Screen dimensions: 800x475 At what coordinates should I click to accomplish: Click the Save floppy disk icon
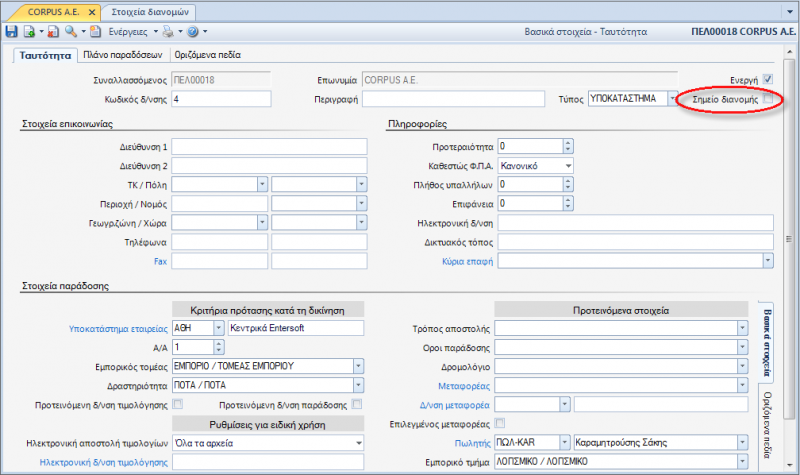click(11, 32)
